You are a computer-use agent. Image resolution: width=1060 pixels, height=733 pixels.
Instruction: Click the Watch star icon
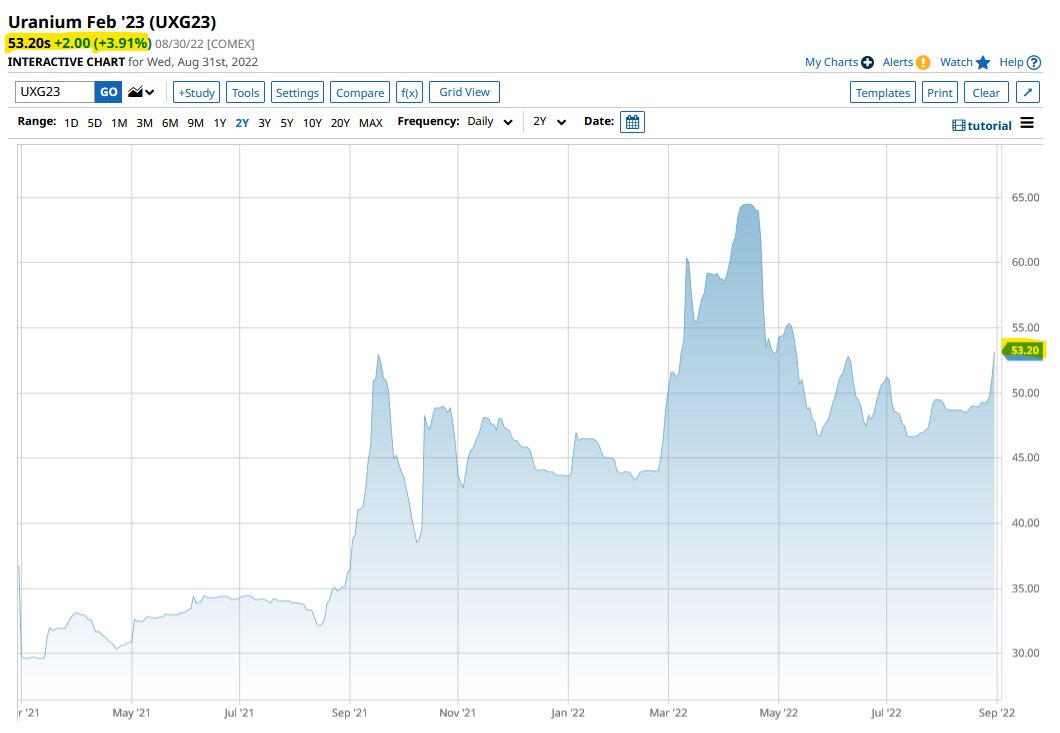point(983,62)
